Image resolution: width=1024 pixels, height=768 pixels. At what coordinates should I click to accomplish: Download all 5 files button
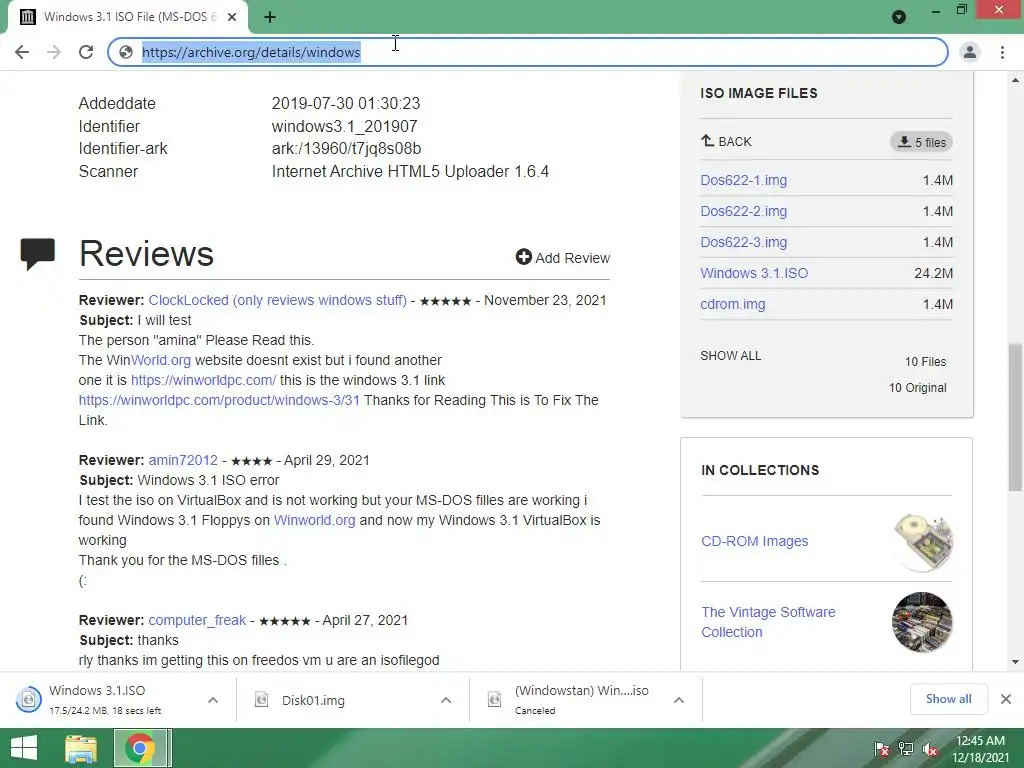[x=921, y=142]
